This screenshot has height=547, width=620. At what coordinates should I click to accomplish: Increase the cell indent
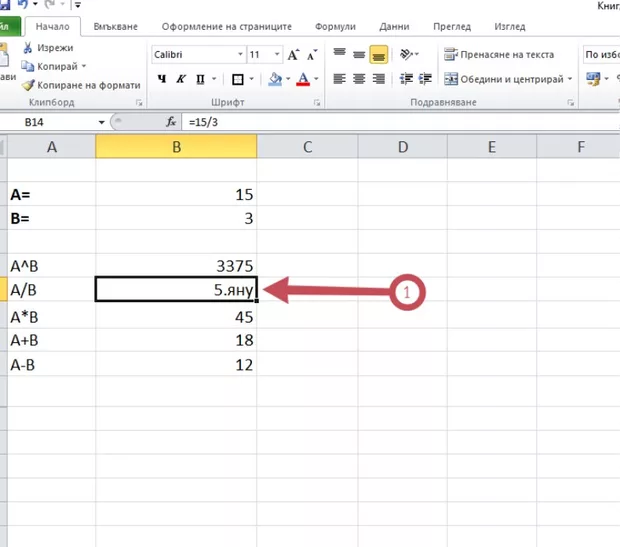[425, 79]
